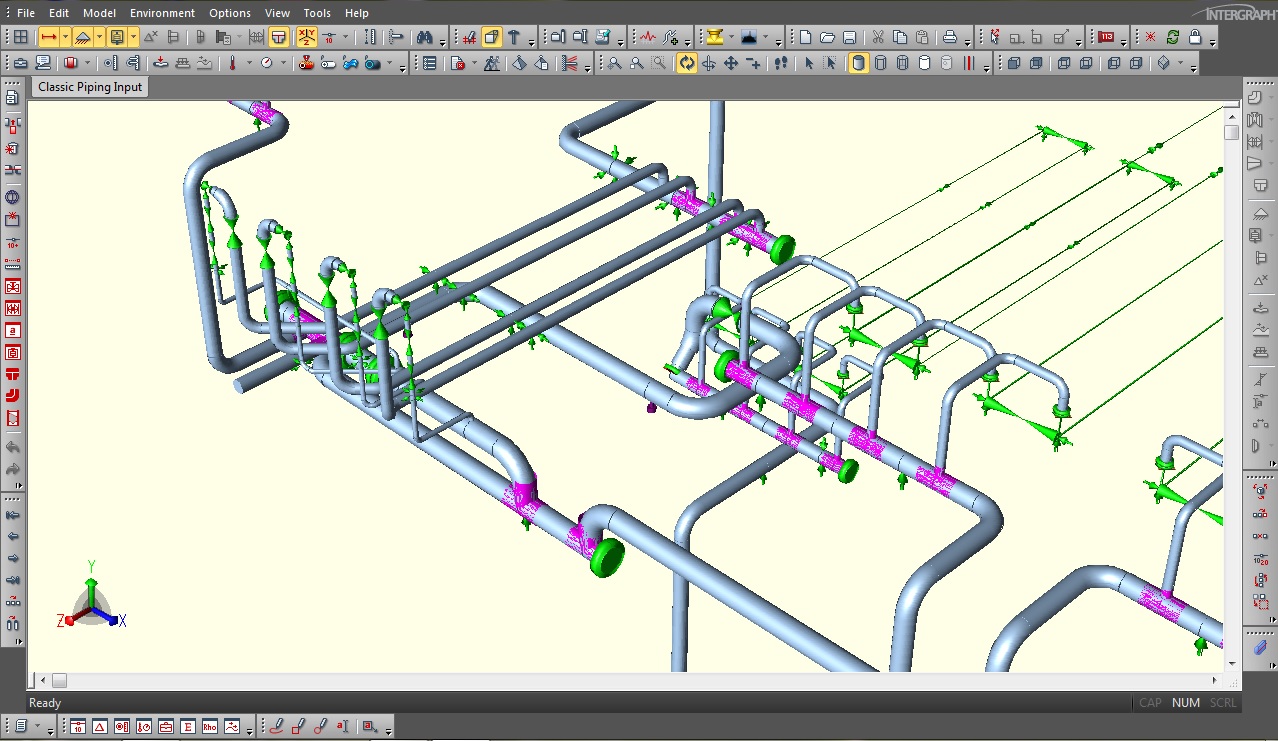Expand dropdown next to thermometer icon

247,64
